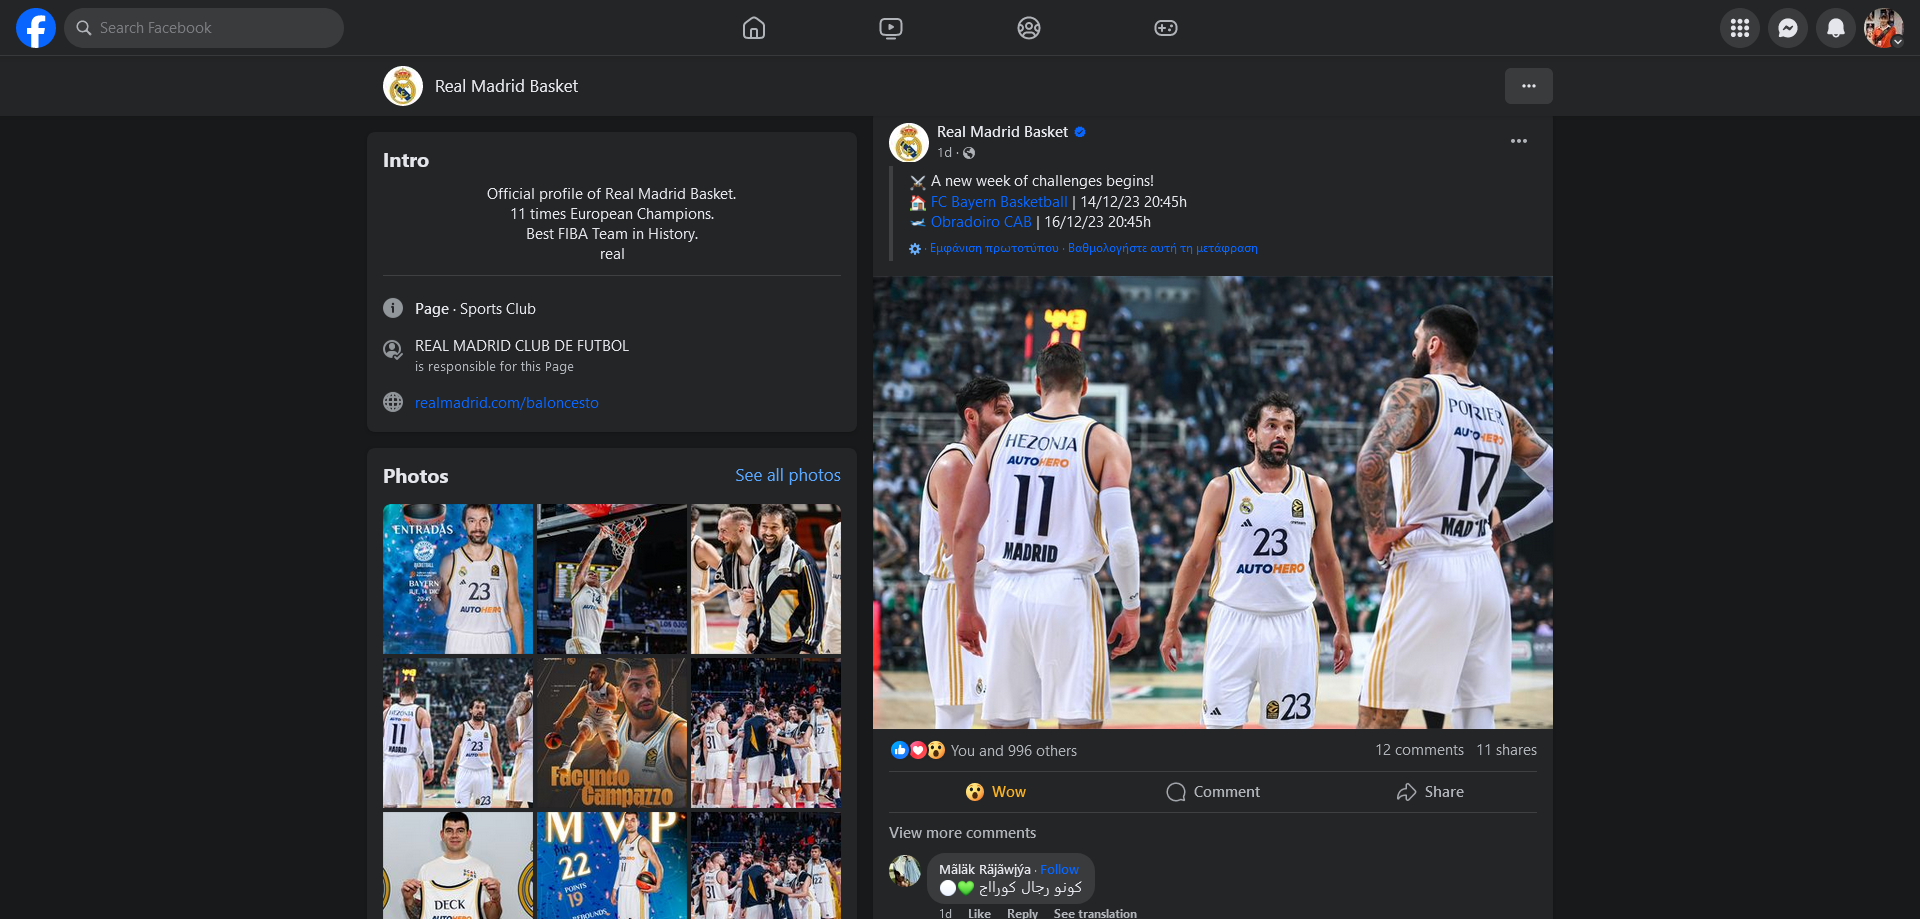
Task: Open the Gaming tab icon
Action: (1166, 28)
